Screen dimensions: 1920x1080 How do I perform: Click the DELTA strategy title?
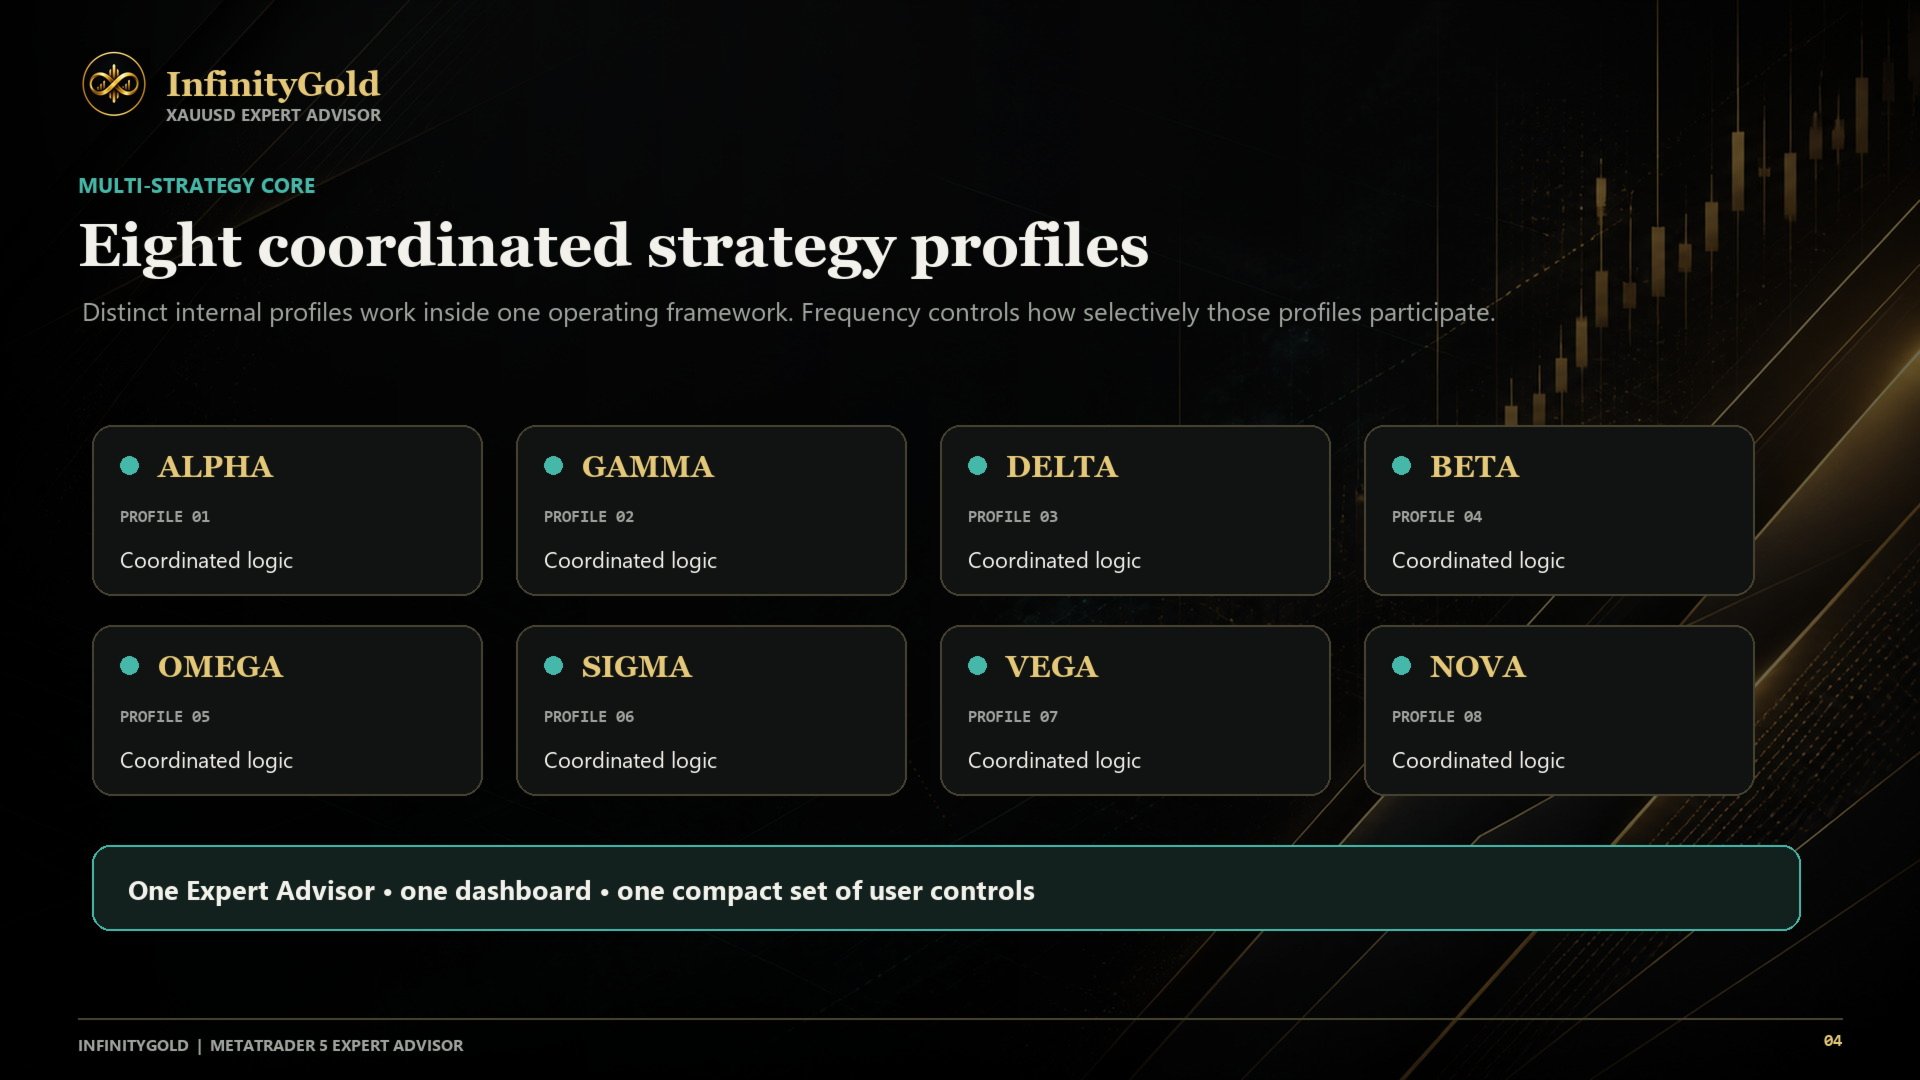click(1062, 467)
